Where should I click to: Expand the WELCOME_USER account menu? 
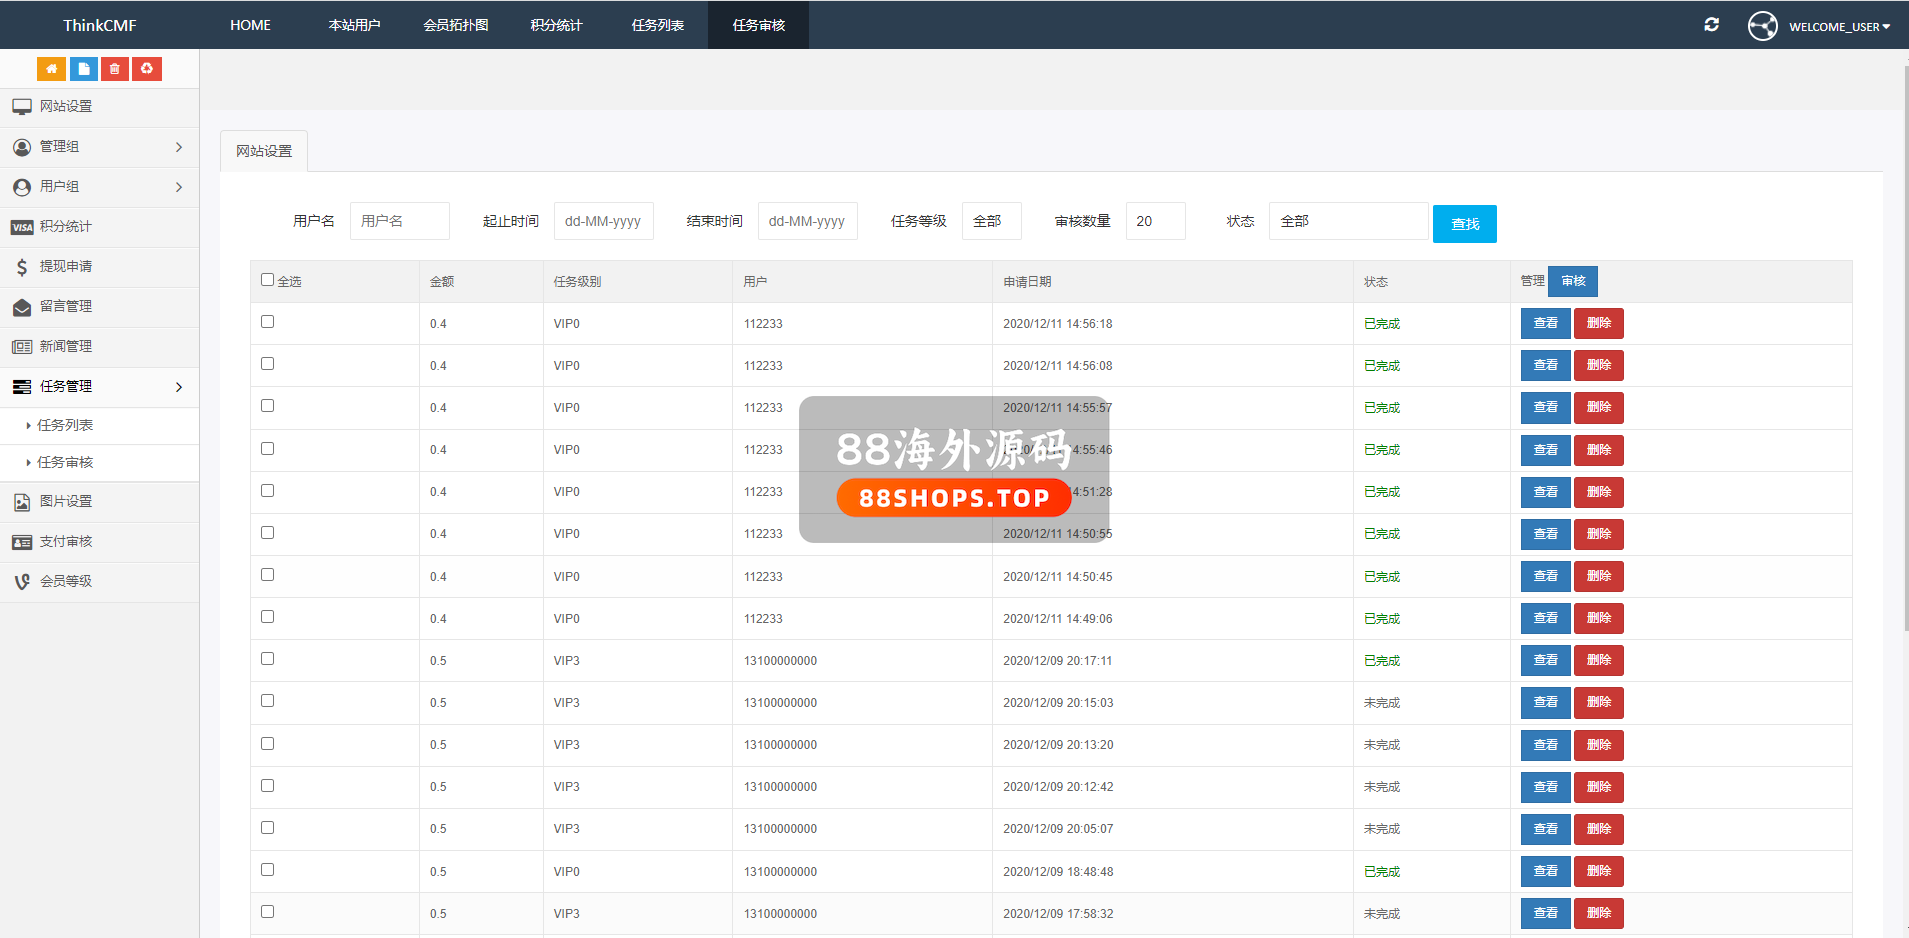1838,27
